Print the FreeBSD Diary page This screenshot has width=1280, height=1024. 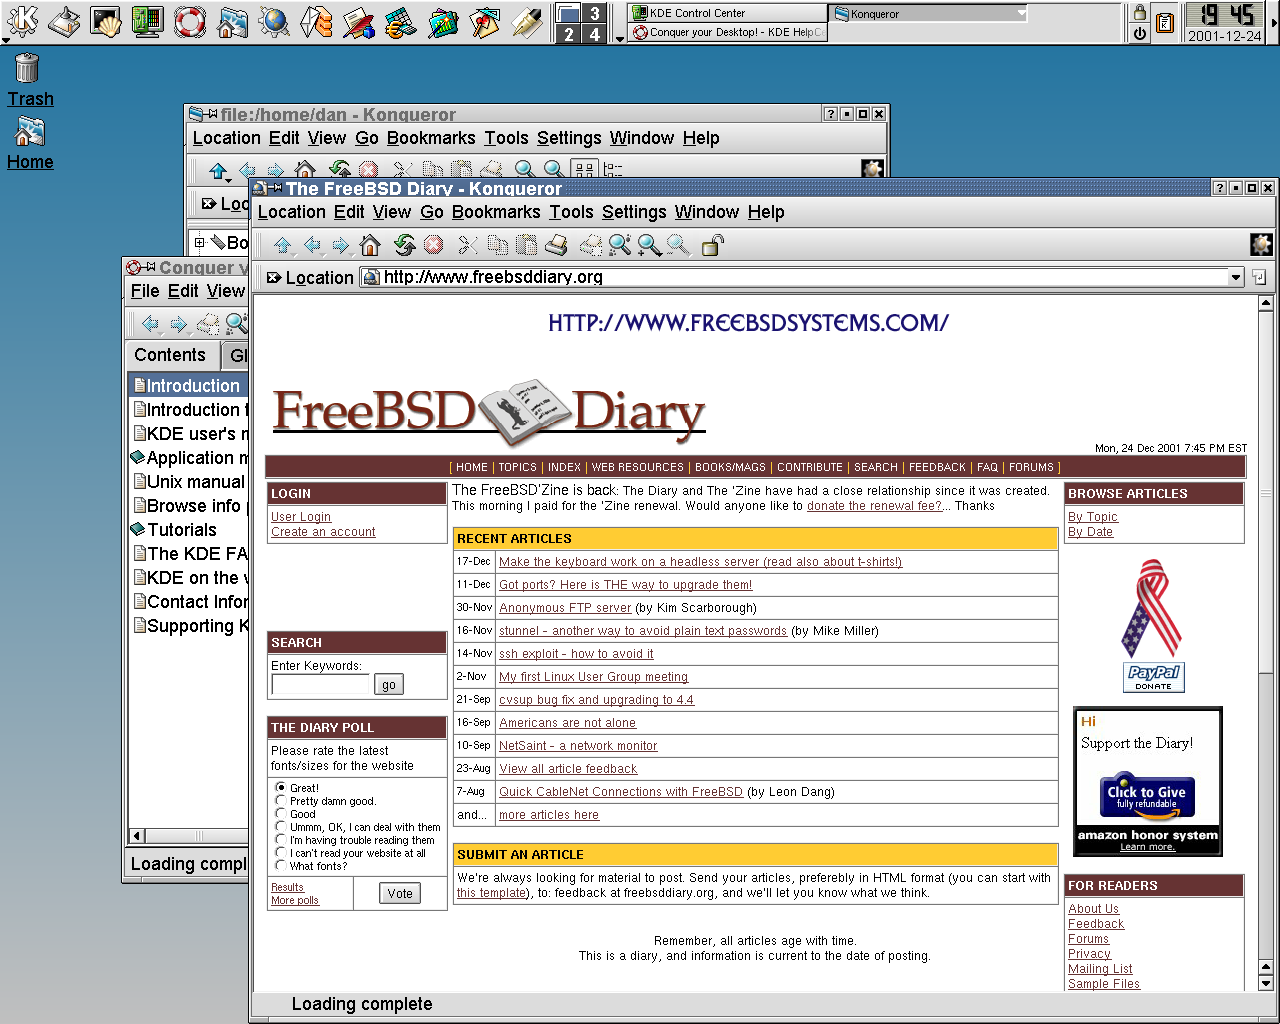pos(557,245)
